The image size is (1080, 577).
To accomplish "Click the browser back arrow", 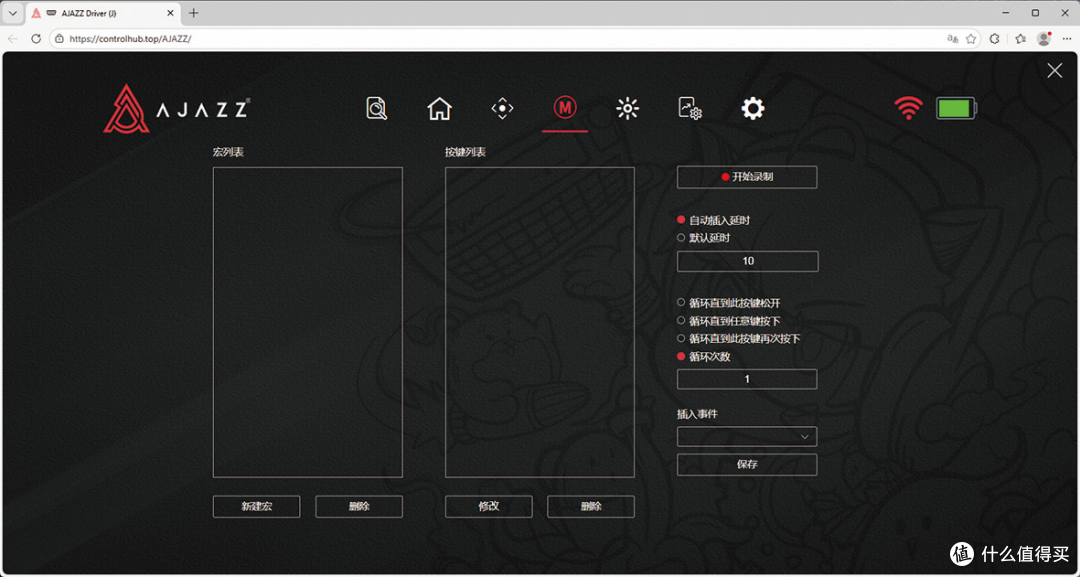I will 13,39.
